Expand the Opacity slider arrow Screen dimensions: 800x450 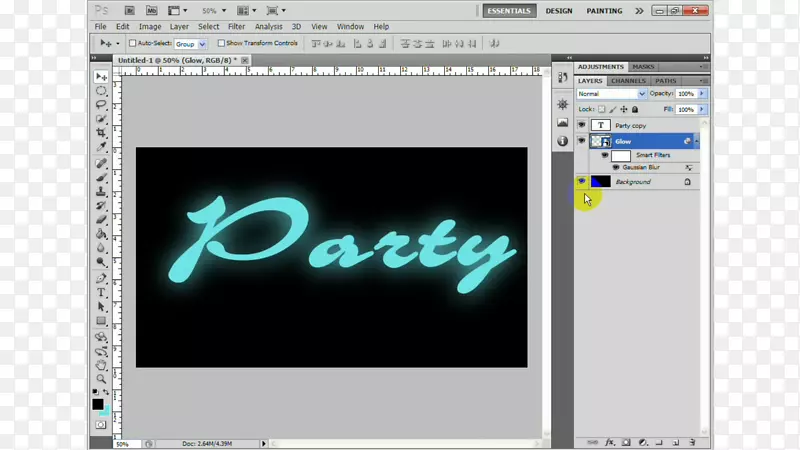coord(702,94)
